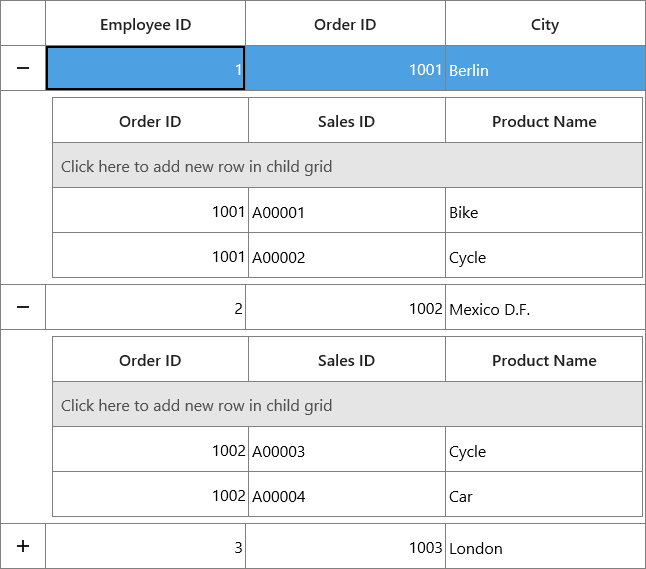Select Sales ID A00004 cell
The width and height of the screenshot is (646, 569).
[x=346, y=494]
